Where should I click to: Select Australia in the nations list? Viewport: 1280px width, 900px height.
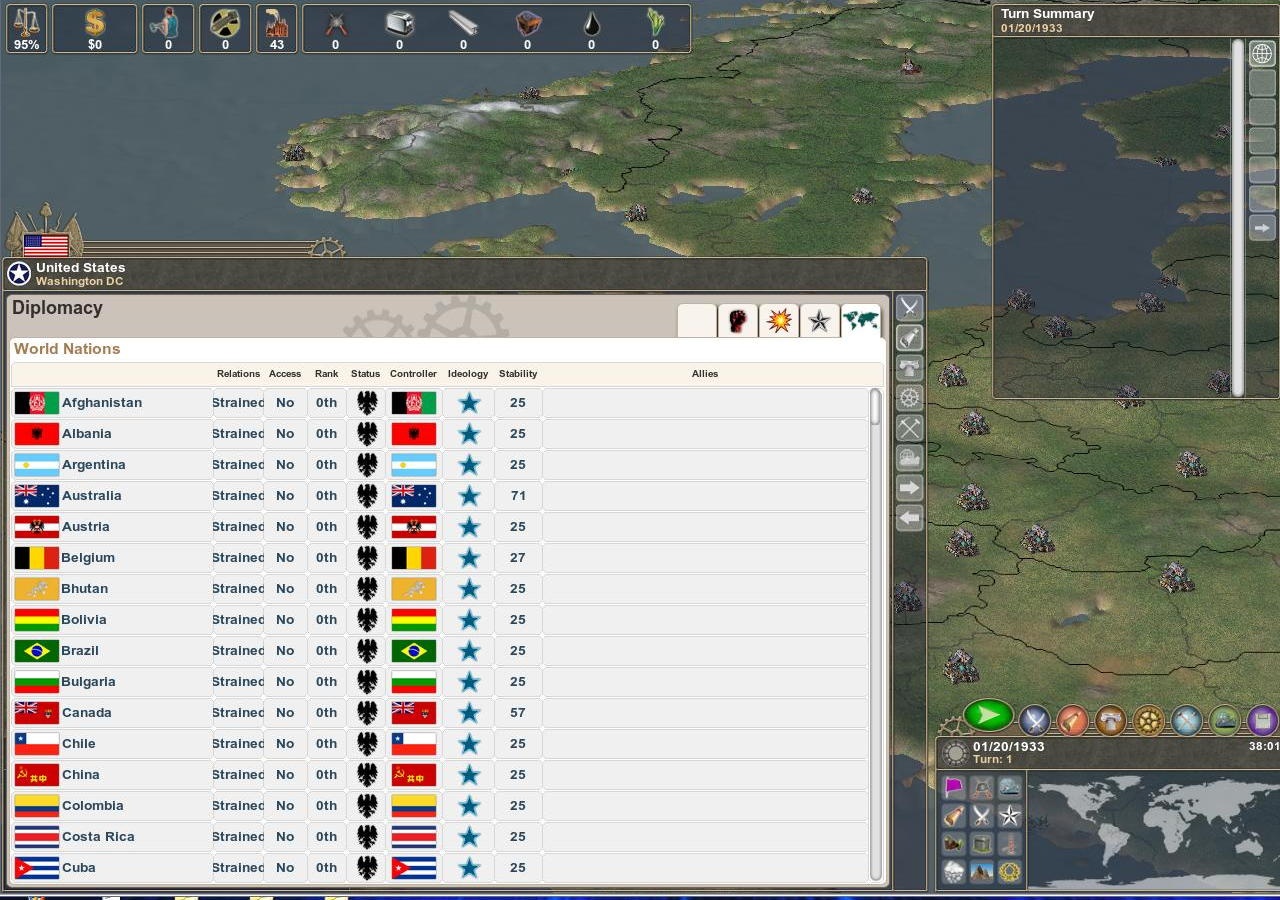tap(91, 496)
